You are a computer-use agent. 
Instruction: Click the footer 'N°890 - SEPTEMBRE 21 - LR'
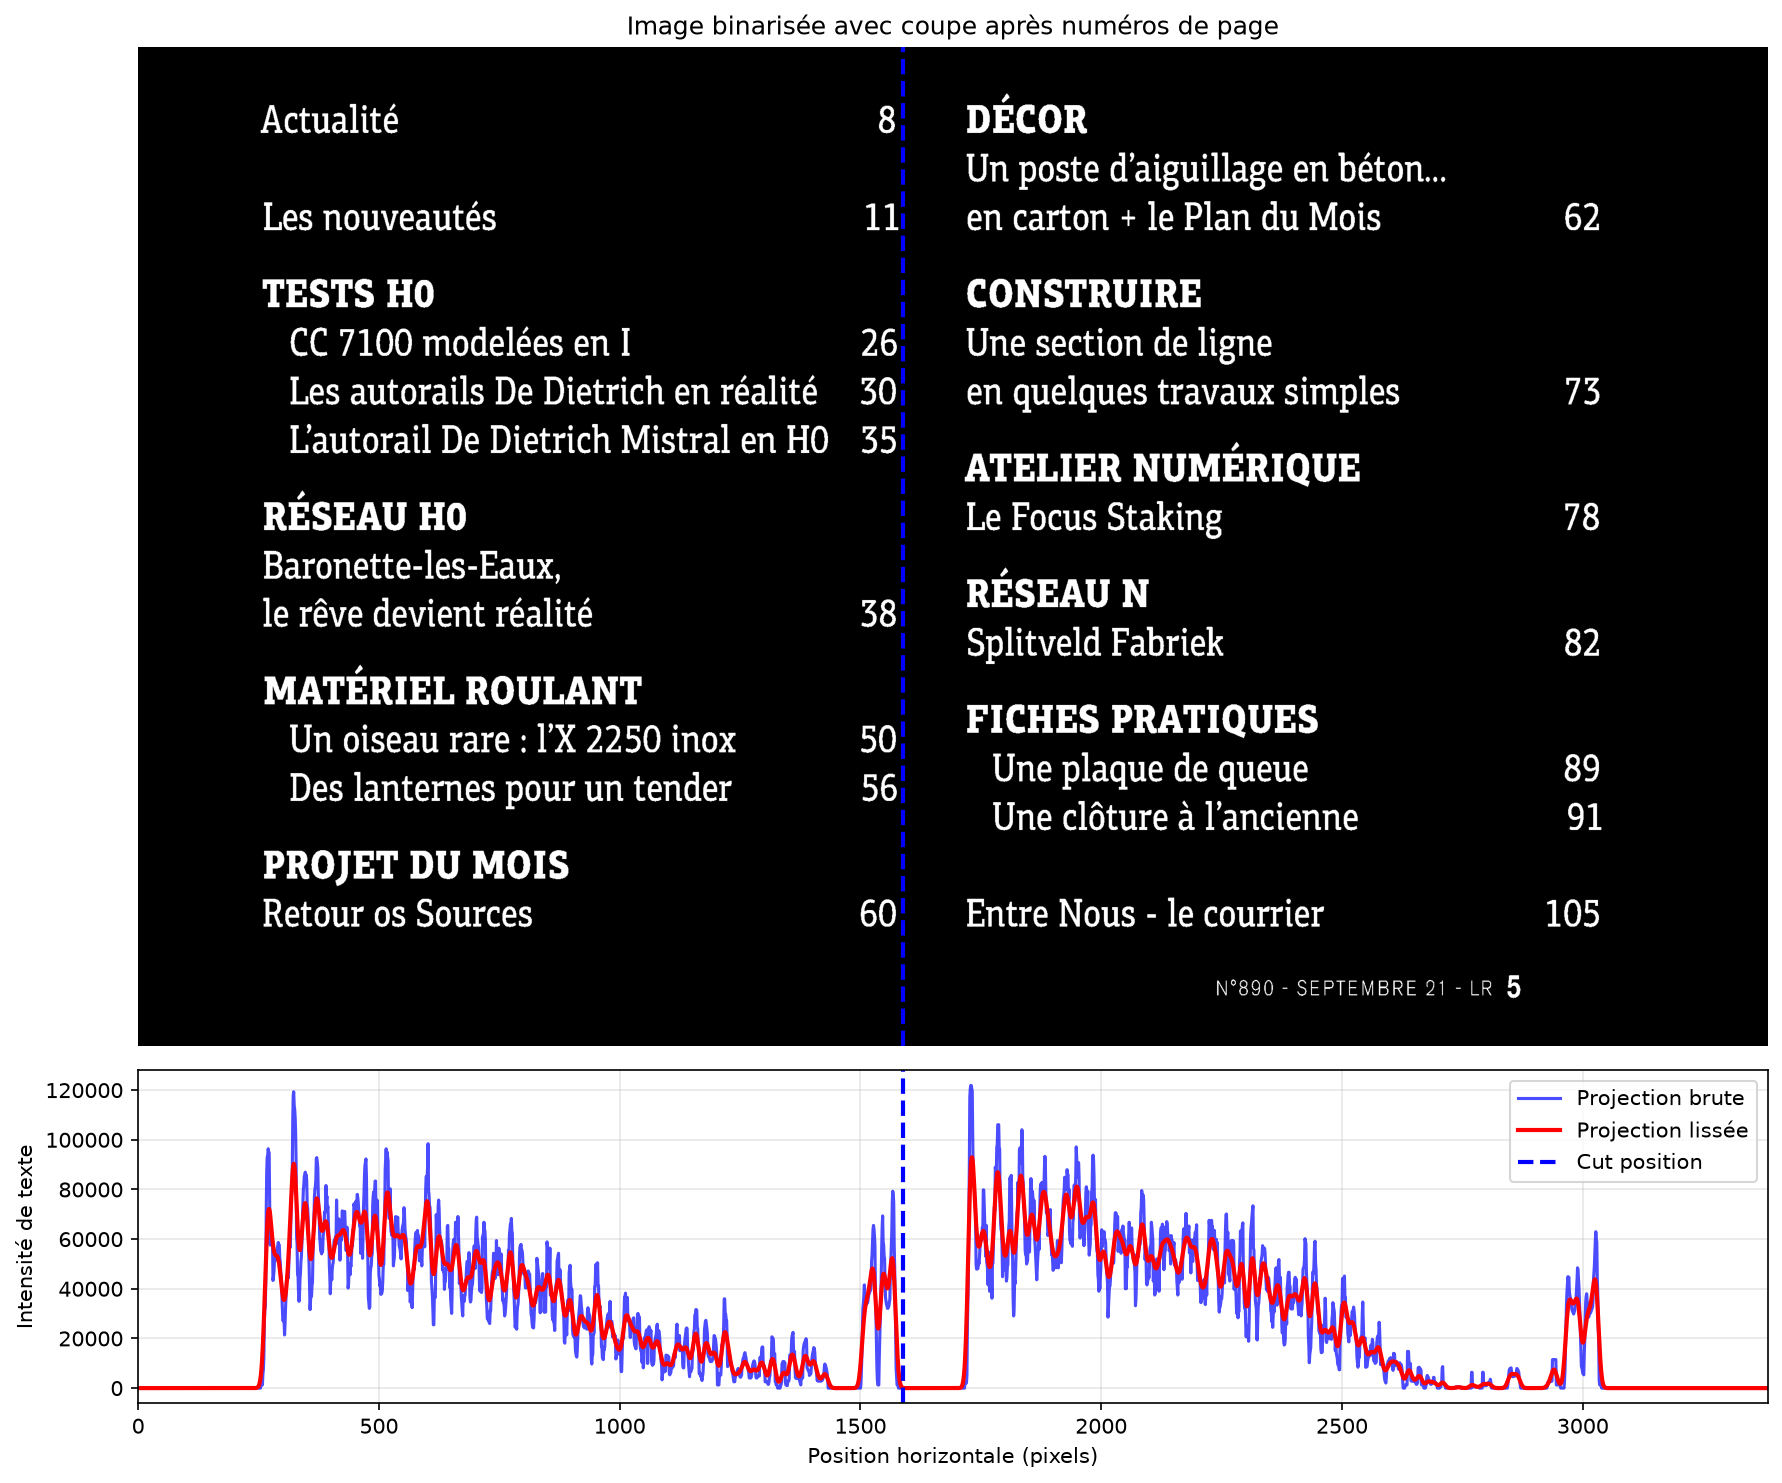[1354, 989]
